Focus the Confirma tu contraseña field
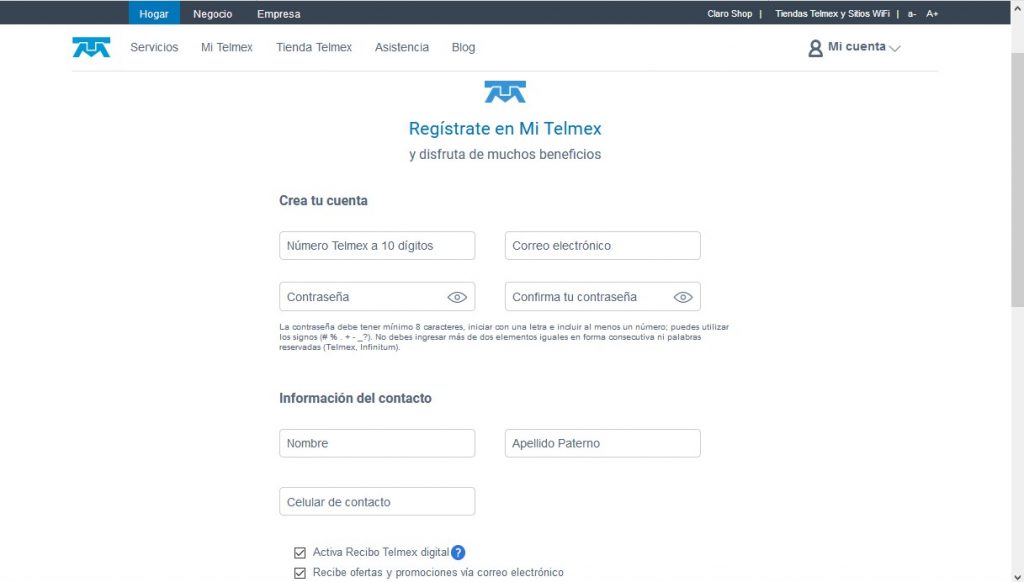Image resolution: width=1024 pixels, height=582 pixels. click(x=603, y=297)
